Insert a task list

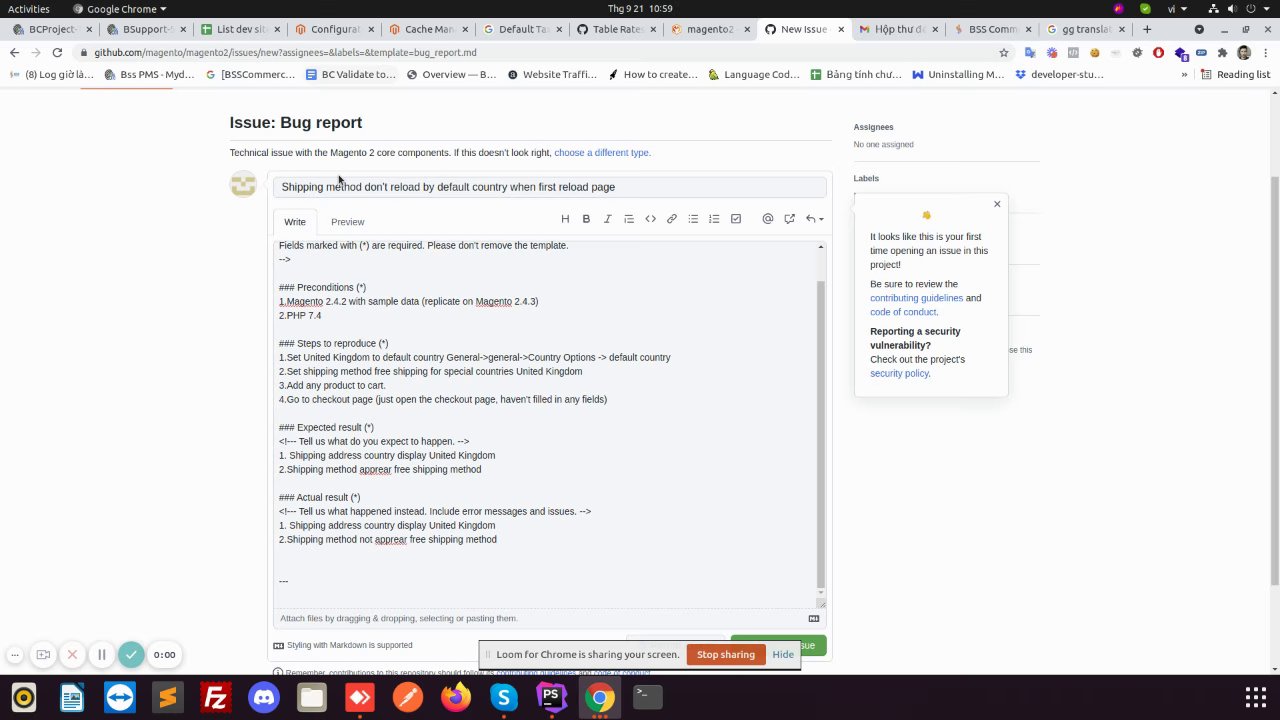pyautogui.click(x=736, y=219)
